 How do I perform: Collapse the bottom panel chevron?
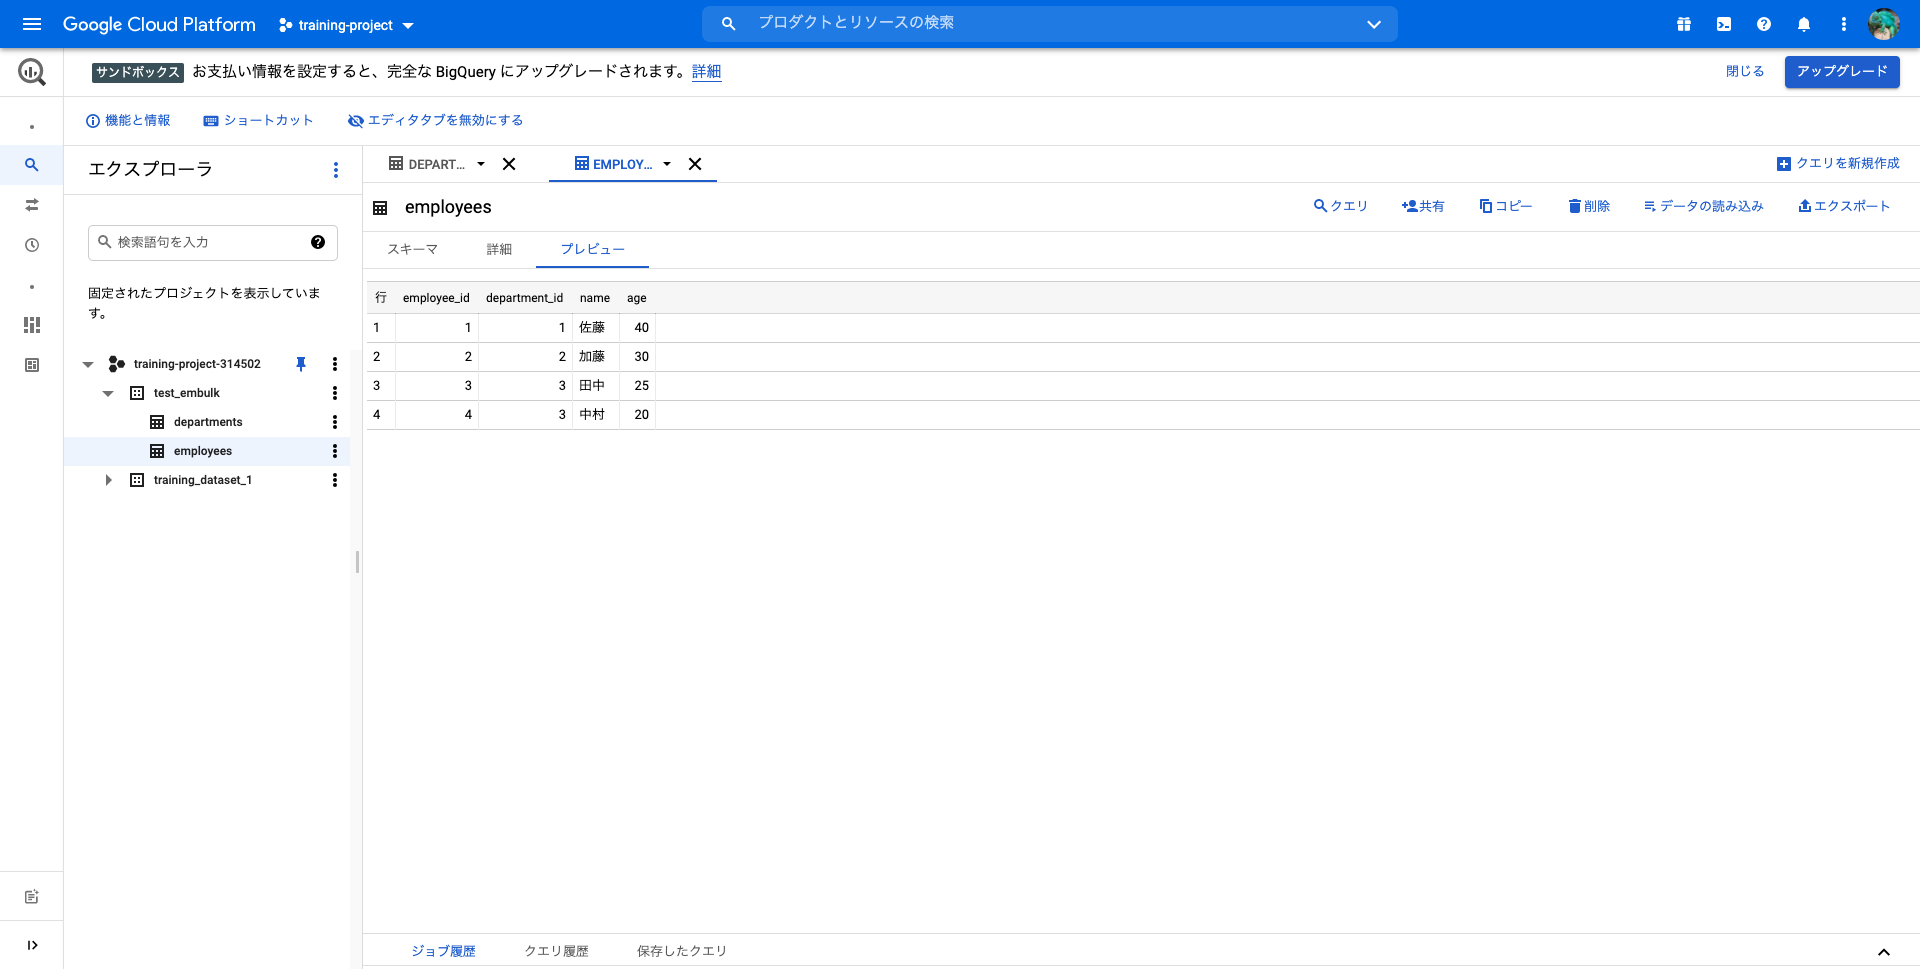[1881, 951]
